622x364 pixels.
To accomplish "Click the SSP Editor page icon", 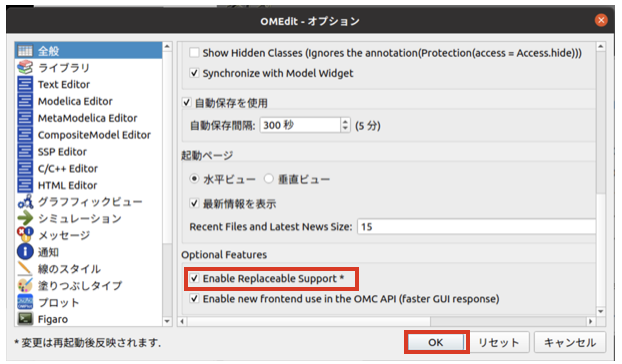I will point(25,151).
